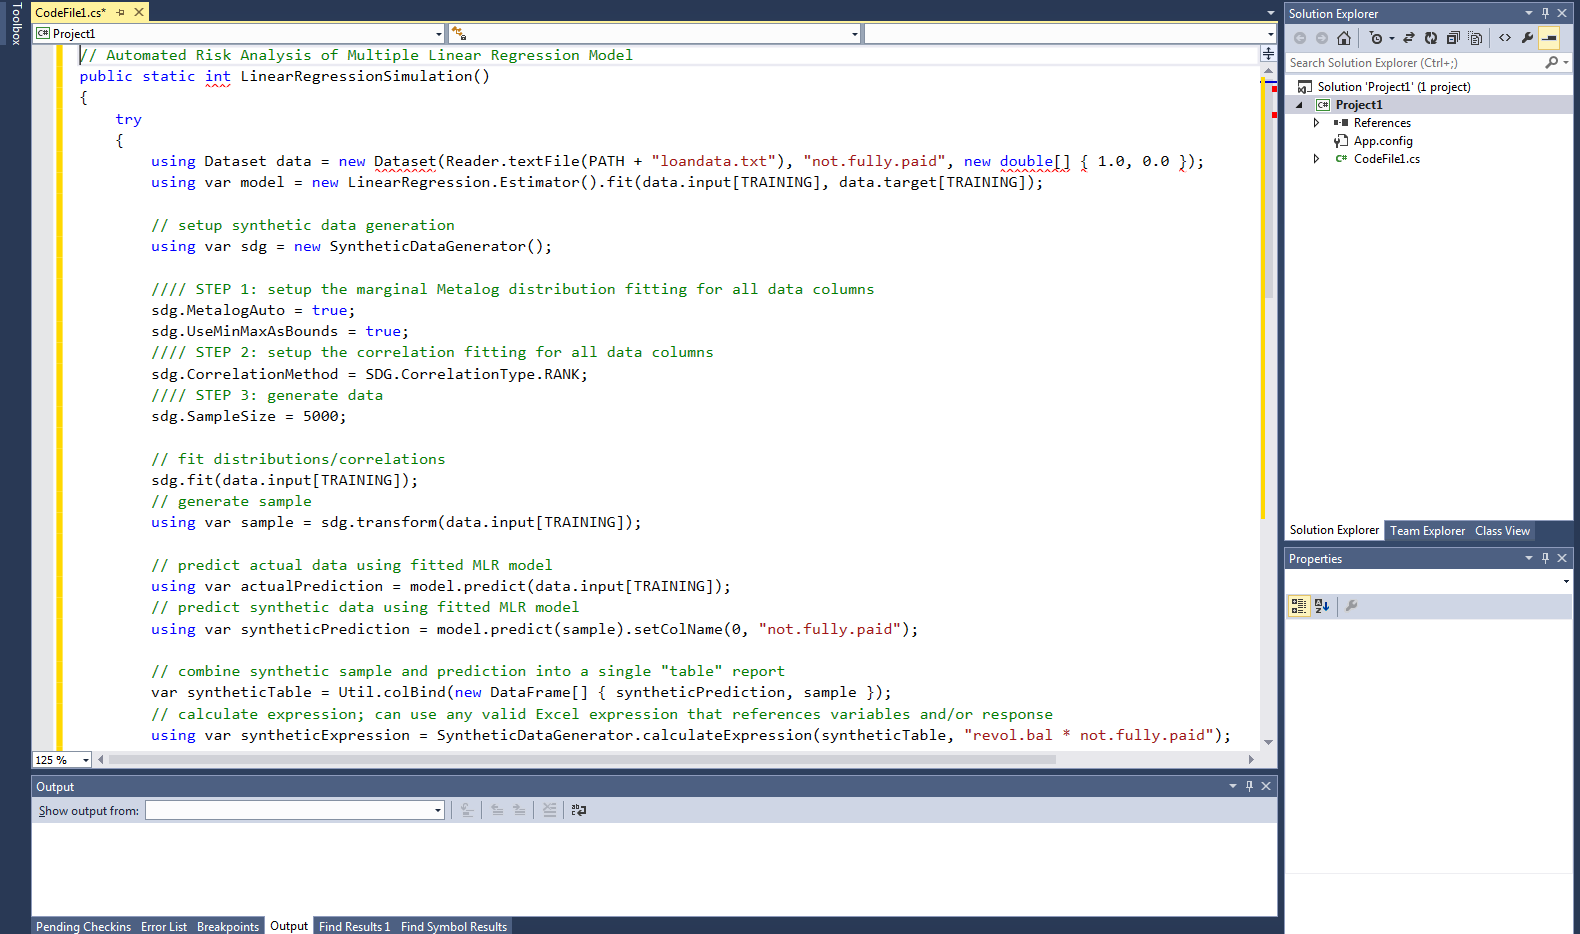Open the types dropdown in navigation bar
The height and width of the screenshot is (934, 1580).
point(855,33)
